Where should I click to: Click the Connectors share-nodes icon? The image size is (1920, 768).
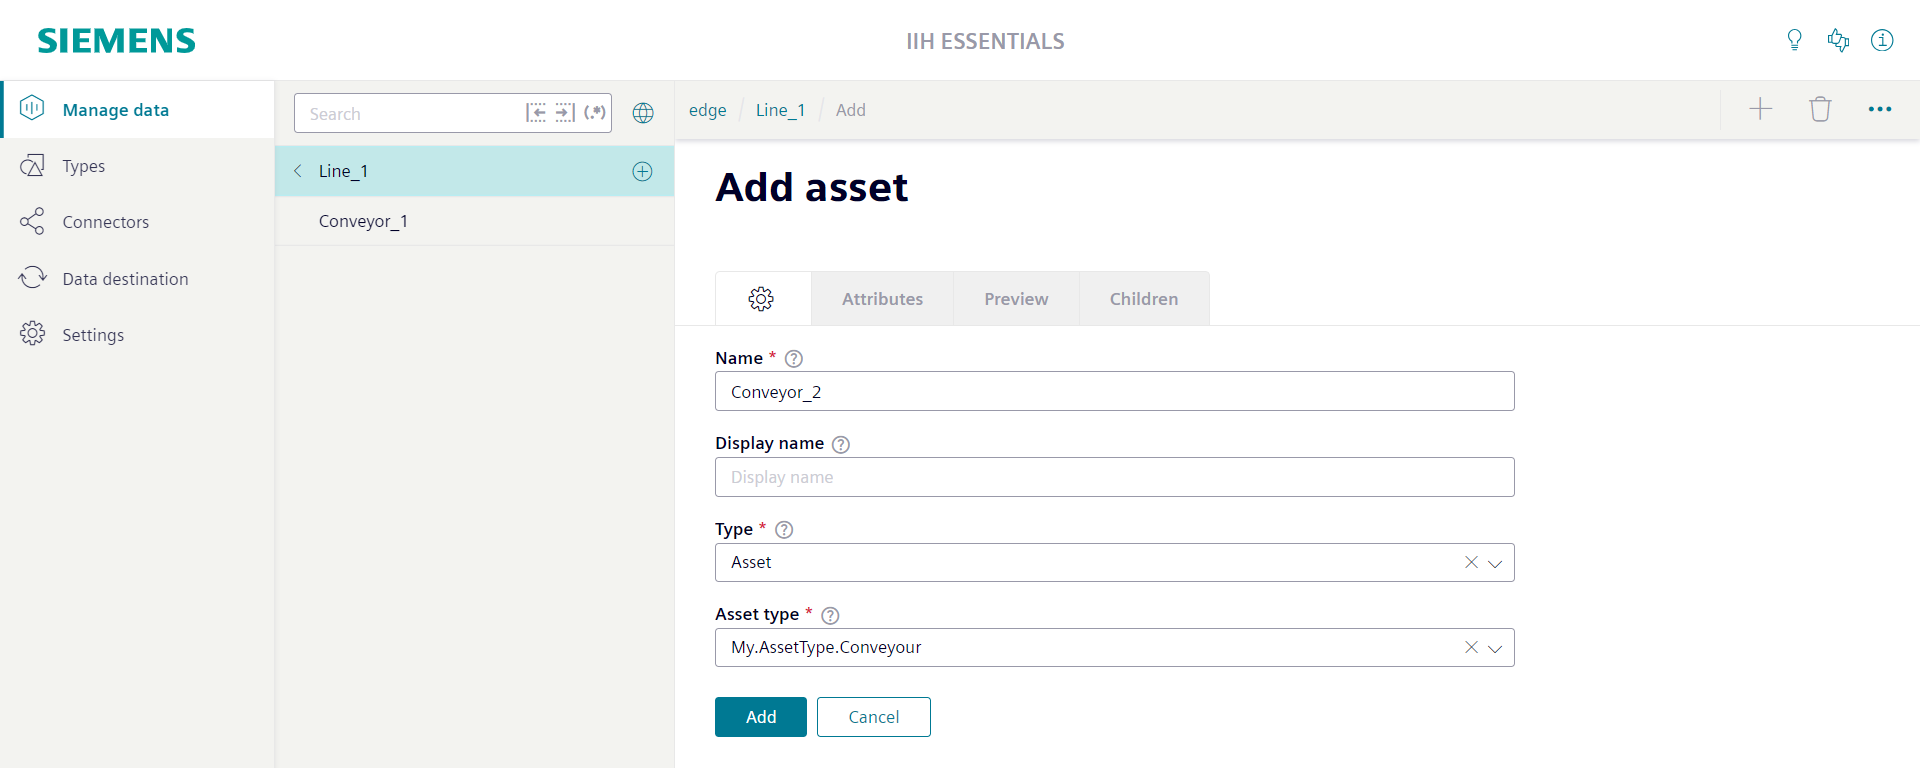[x=32, y=221]
